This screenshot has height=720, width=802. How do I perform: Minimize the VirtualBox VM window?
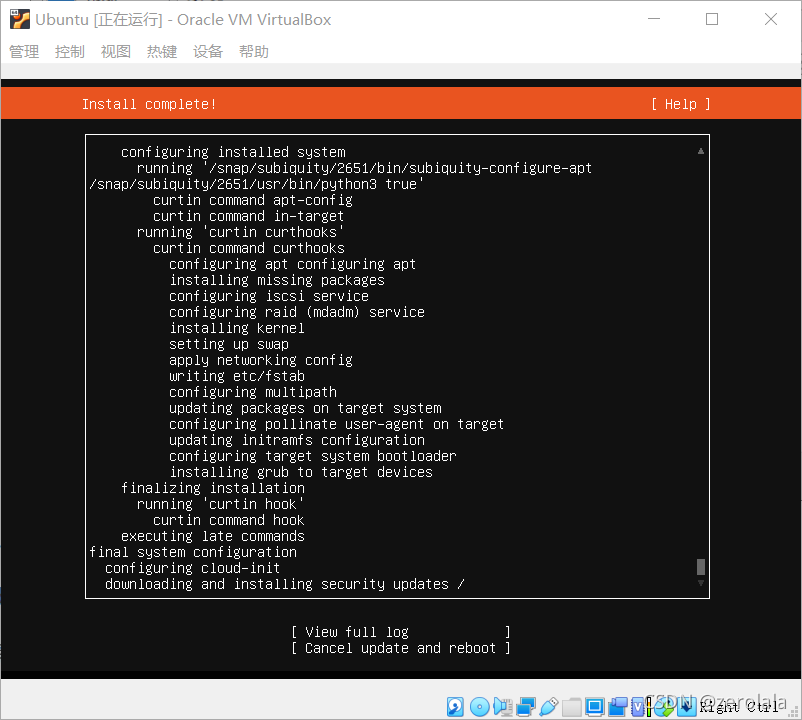[654, 19]
